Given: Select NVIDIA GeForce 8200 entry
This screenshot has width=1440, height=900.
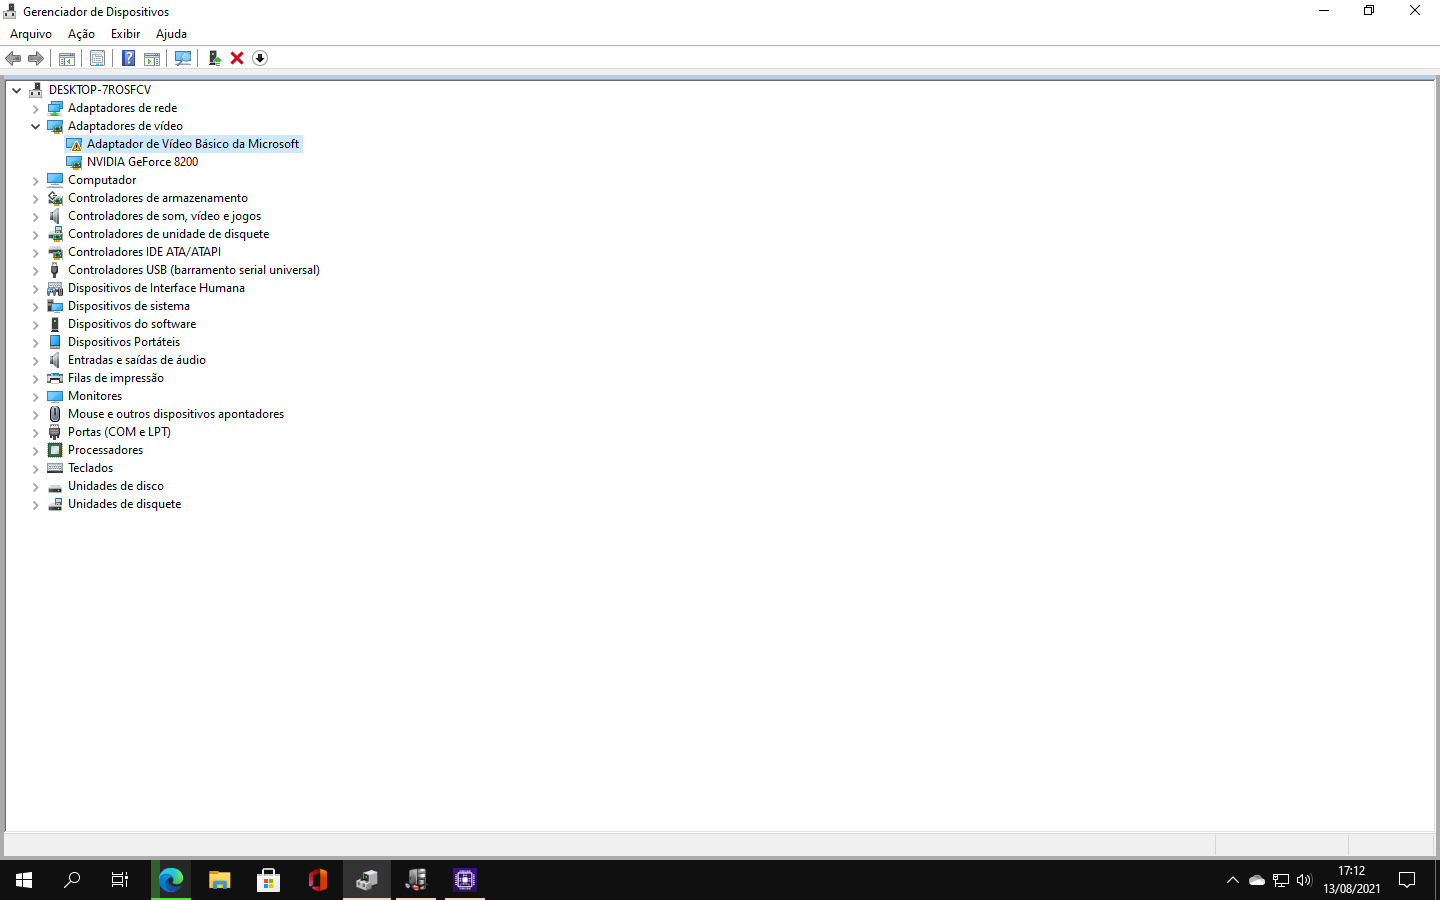Looking at the screenshot, I should coord(142,162).
